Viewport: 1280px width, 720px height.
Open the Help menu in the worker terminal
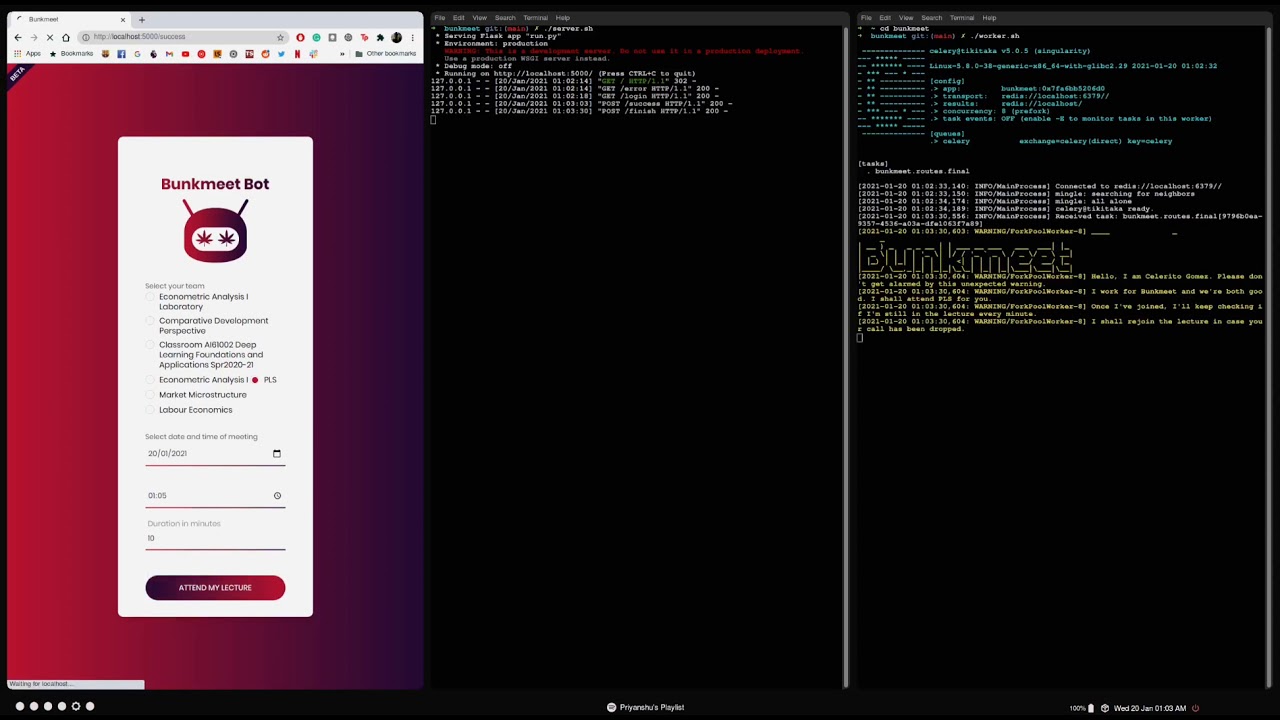[x=989, y=18]
